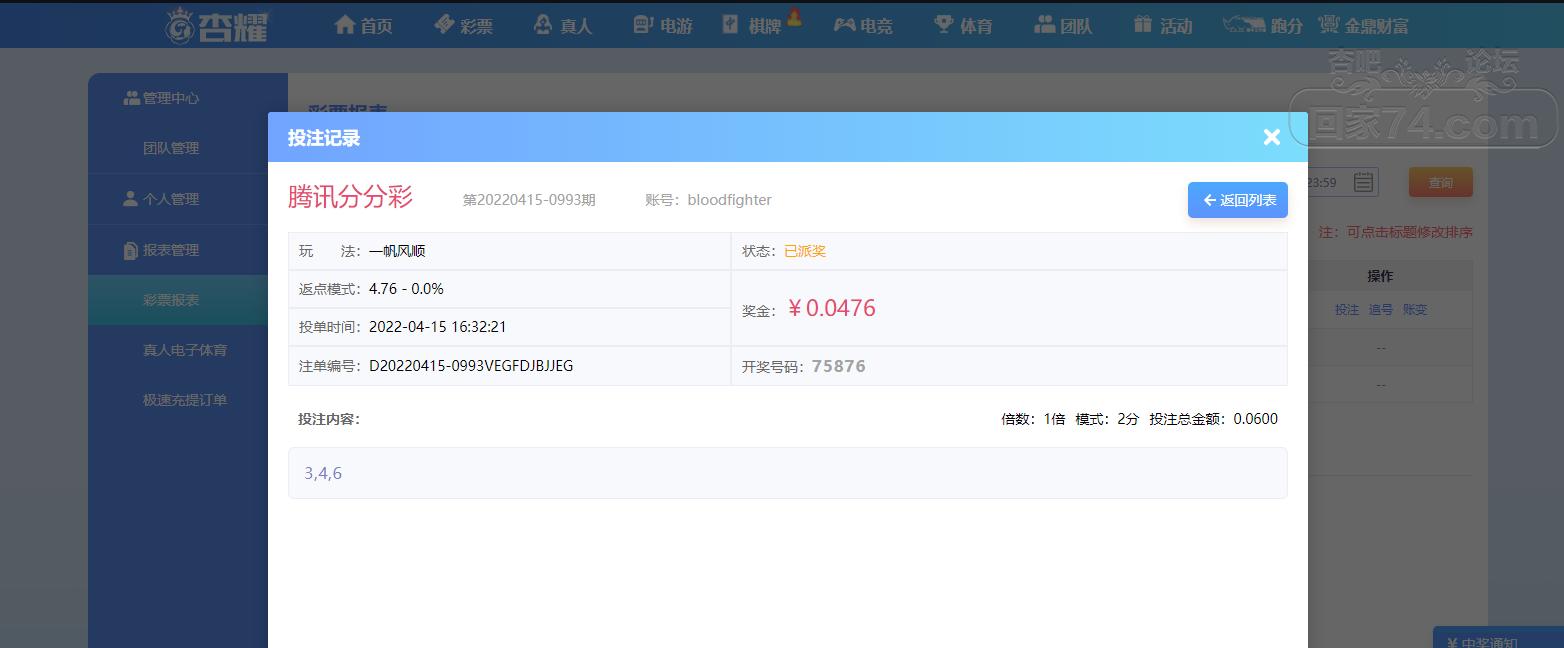Open the calendar date picker icon
The image size is (1564, 648).
click(x=1363, y=182)
